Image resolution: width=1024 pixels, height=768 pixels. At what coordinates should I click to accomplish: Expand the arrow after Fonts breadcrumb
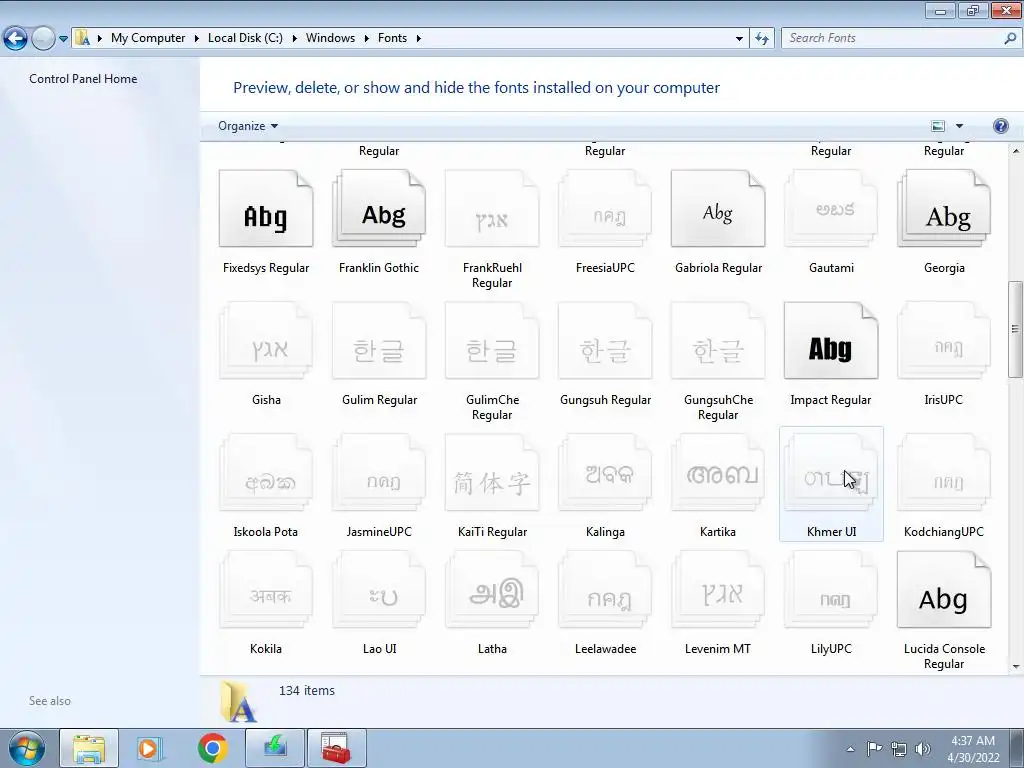point(419,39)
